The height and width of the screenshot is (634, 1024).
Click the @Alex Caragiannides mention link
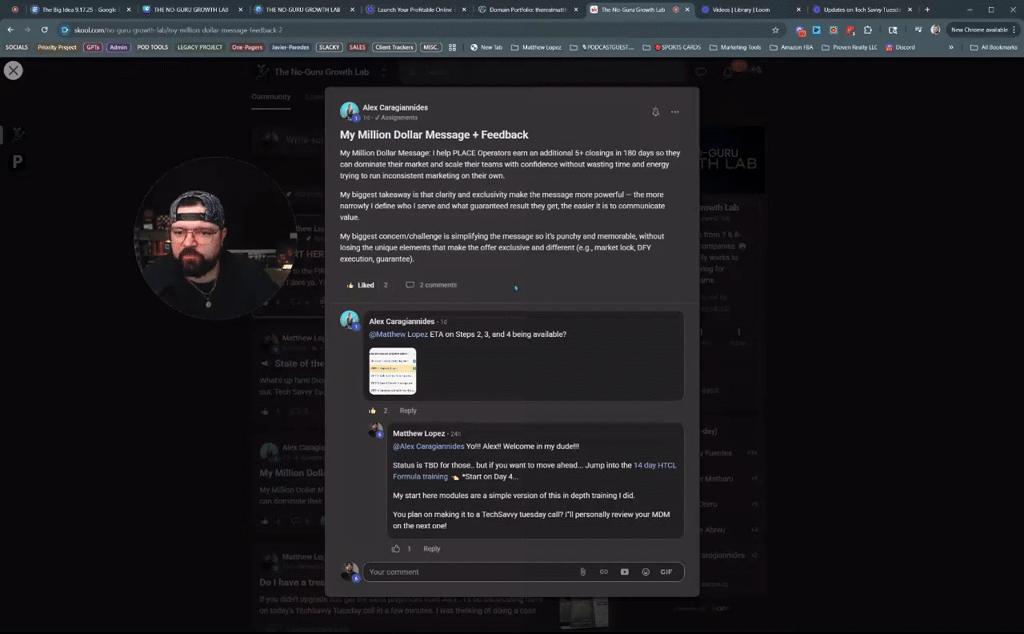[x=428, y=447]
